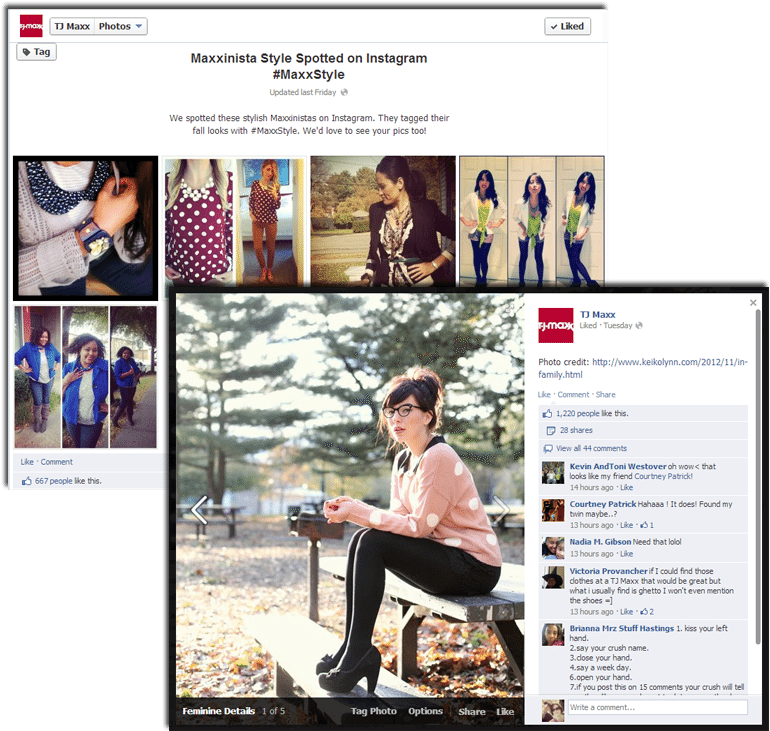This screenshot has width=770, height=731.
Task: Click the globe privacy icon beside Updated last Friday
Action: coord(344,92)
